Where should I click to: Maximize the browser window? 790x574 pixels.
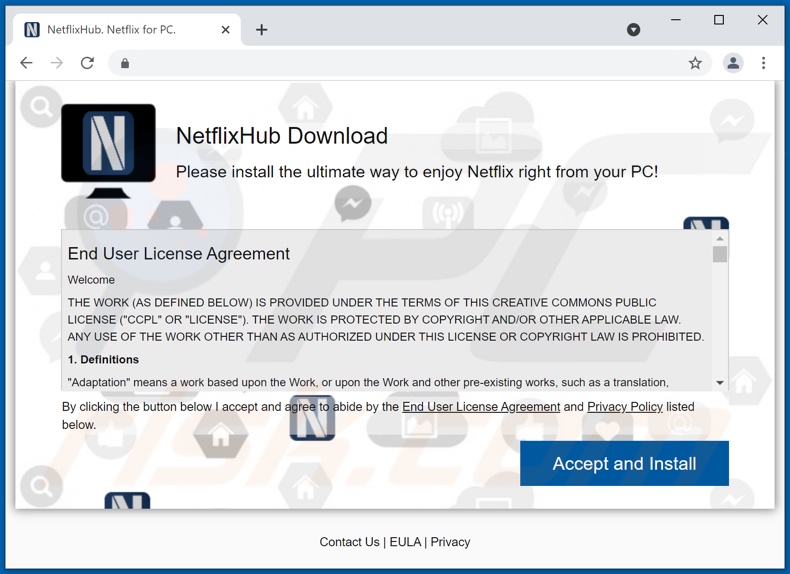(x=719, y=20)
